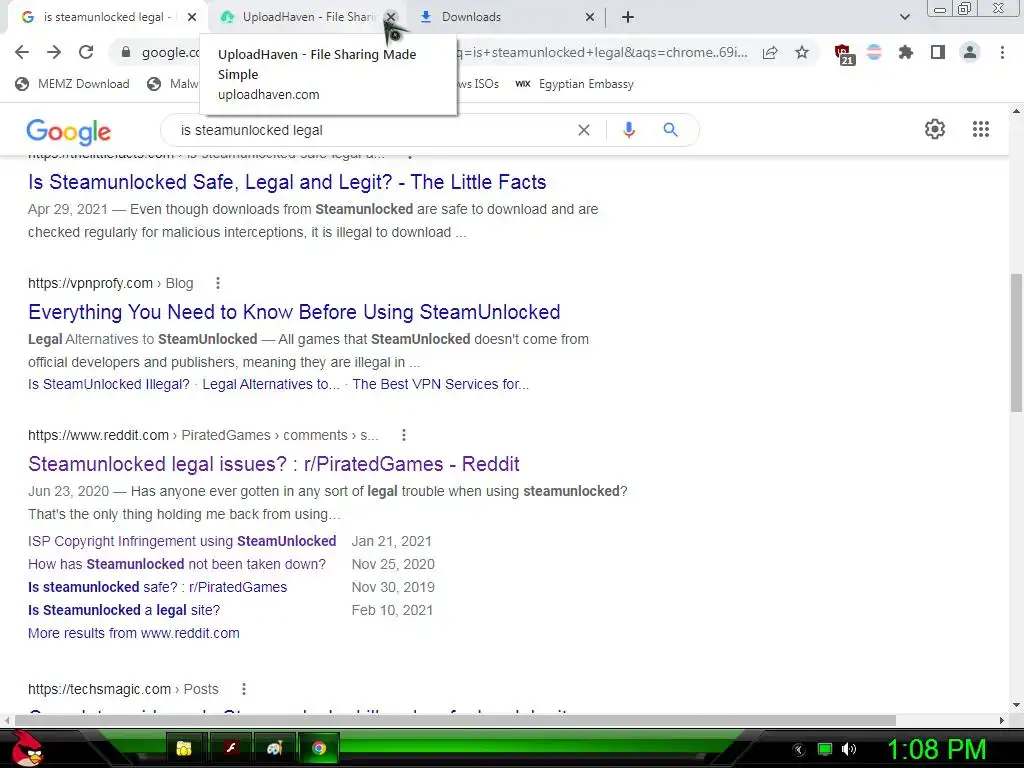This screenshot has width=1024, height=768.
Task: Bookmark this page with the star
Action: point(802,52)
